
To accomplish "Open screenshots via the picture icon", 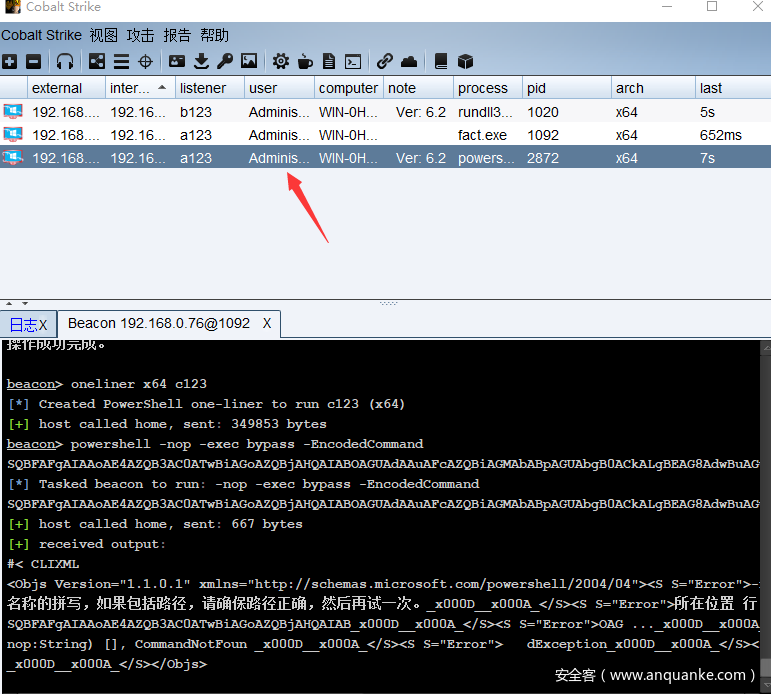I will (x=249, y=61).
